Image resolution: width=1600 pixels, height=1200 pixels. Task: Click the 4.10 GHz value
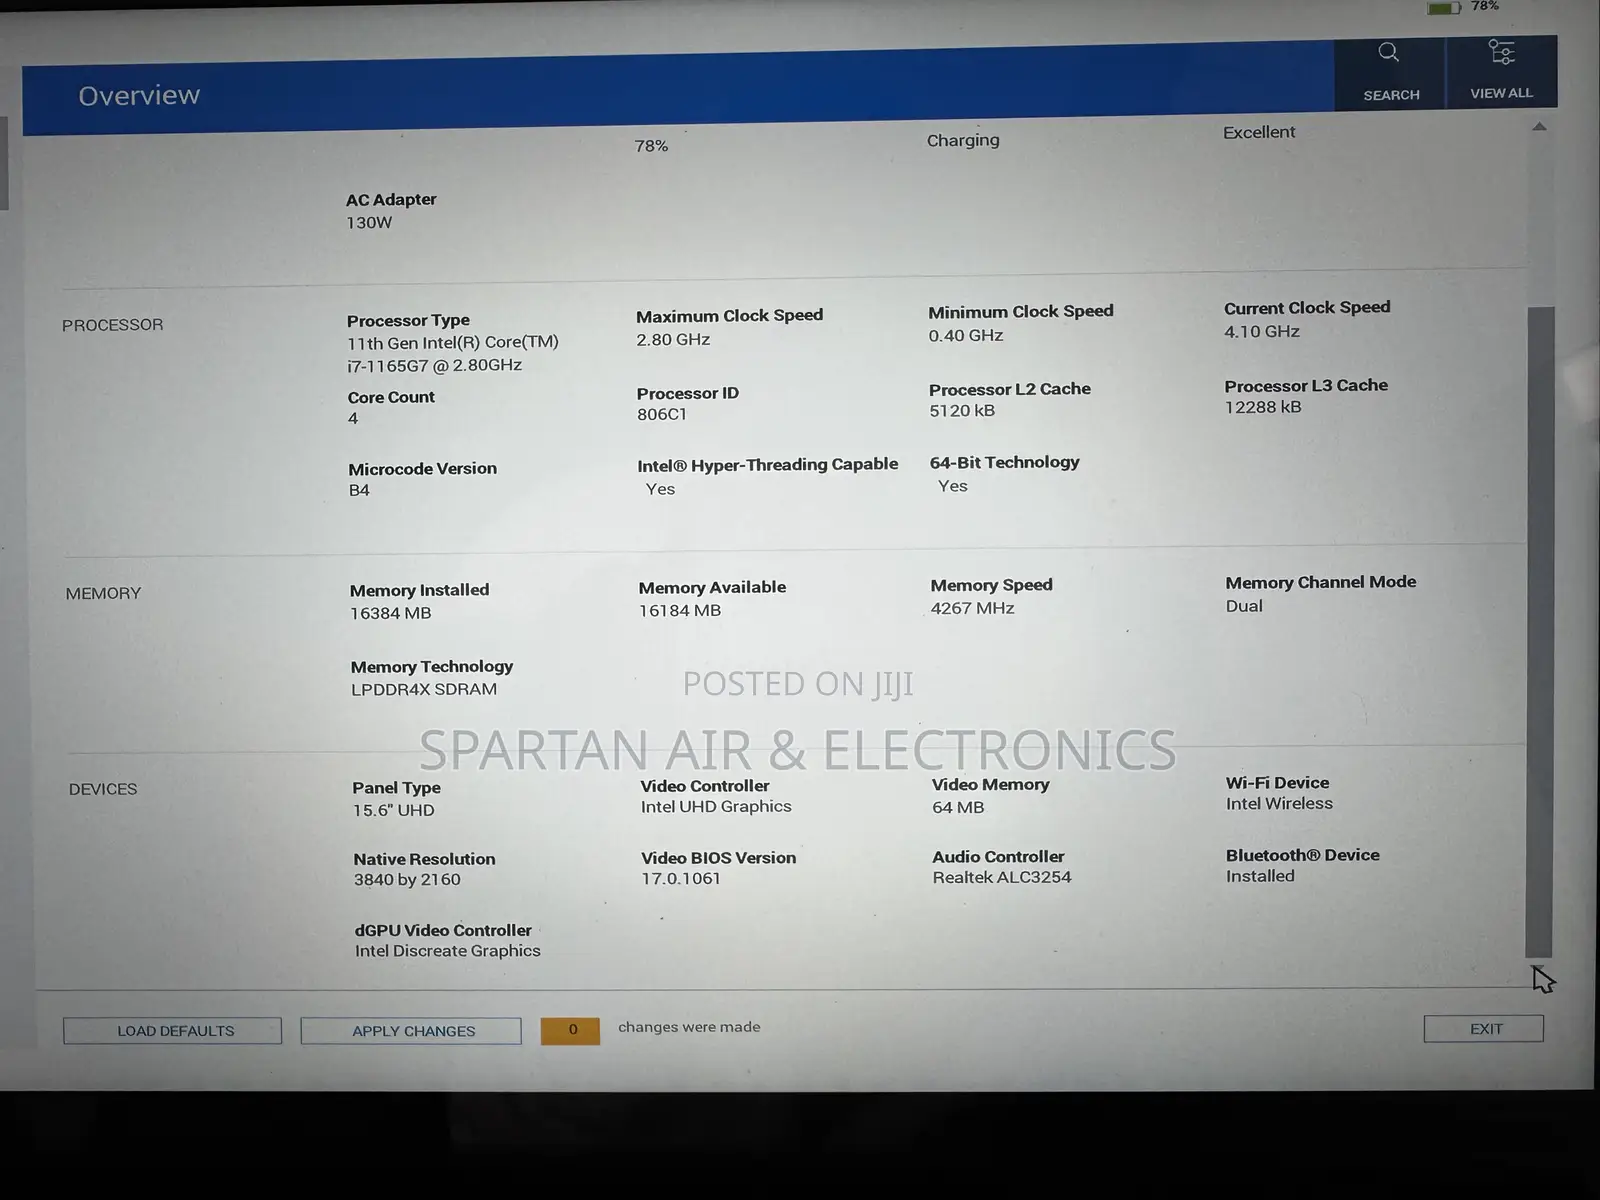pyautogui.click(x=1262, y=332)
